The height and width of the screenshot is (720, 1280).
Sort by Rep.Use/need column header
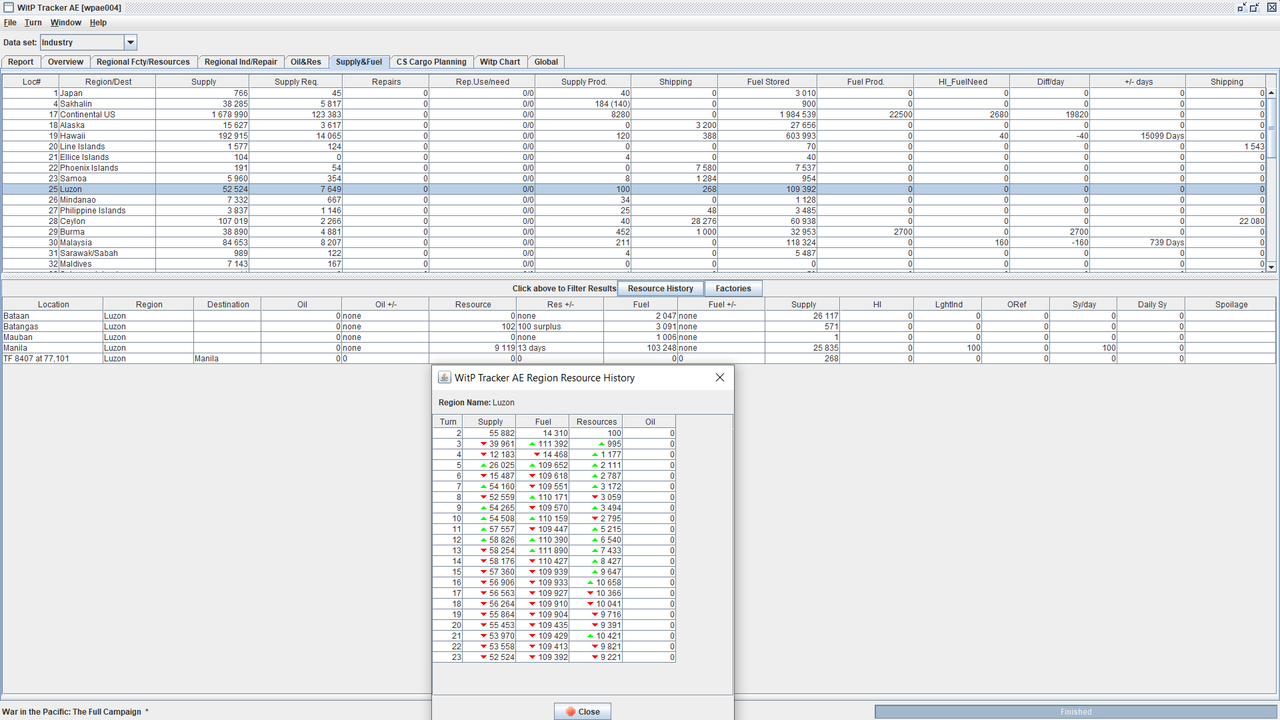click(x=483, y=82)
